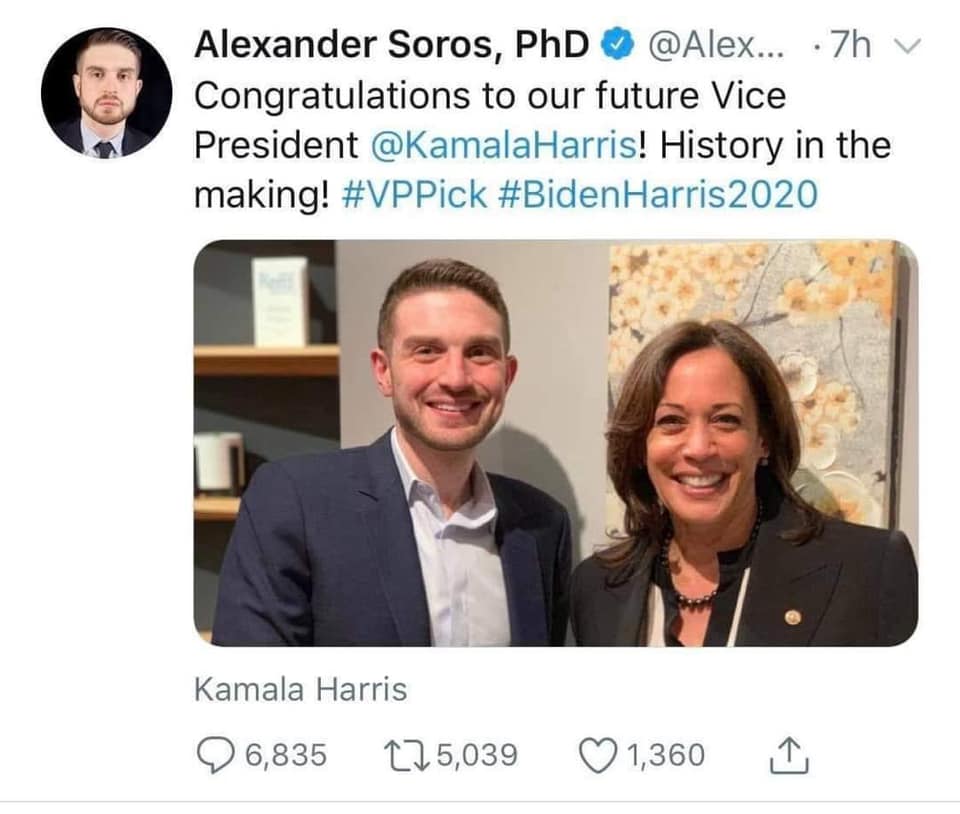Viewport: 960px width, 814px height.
Task: Click the truncated @Alex... handle
Action: click(x=714, y=45)
